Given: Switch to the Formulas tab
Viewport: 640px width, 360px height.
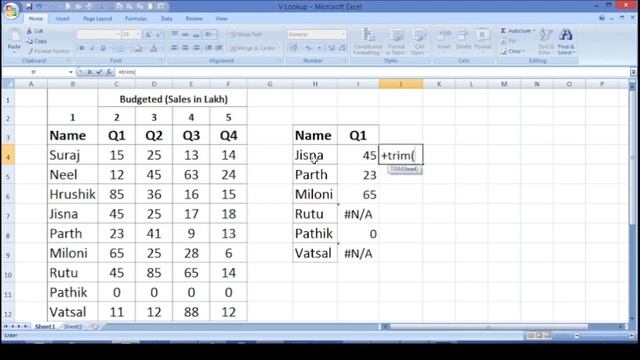Looking at the screenshot, I should [136, 19].
